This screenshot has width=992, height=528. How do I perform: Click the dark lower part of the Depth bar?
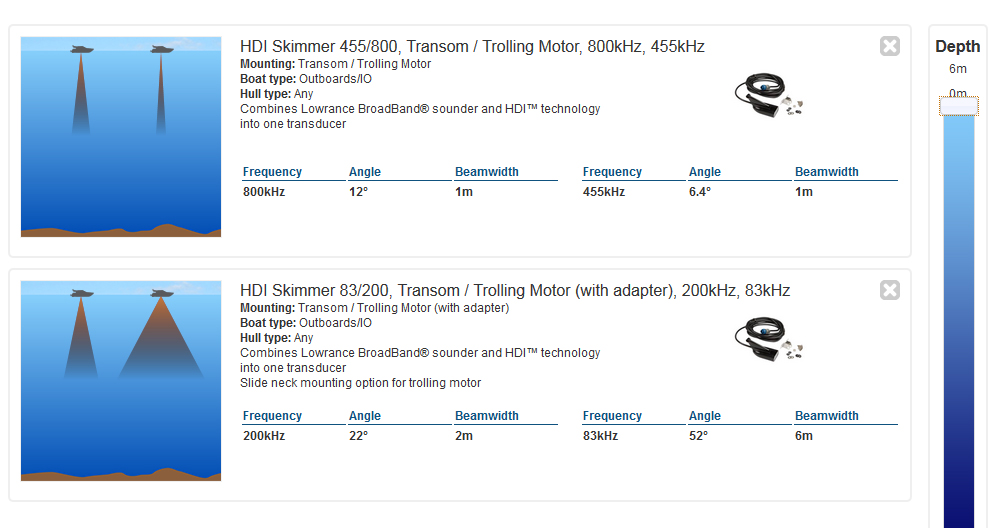(958, 480)
